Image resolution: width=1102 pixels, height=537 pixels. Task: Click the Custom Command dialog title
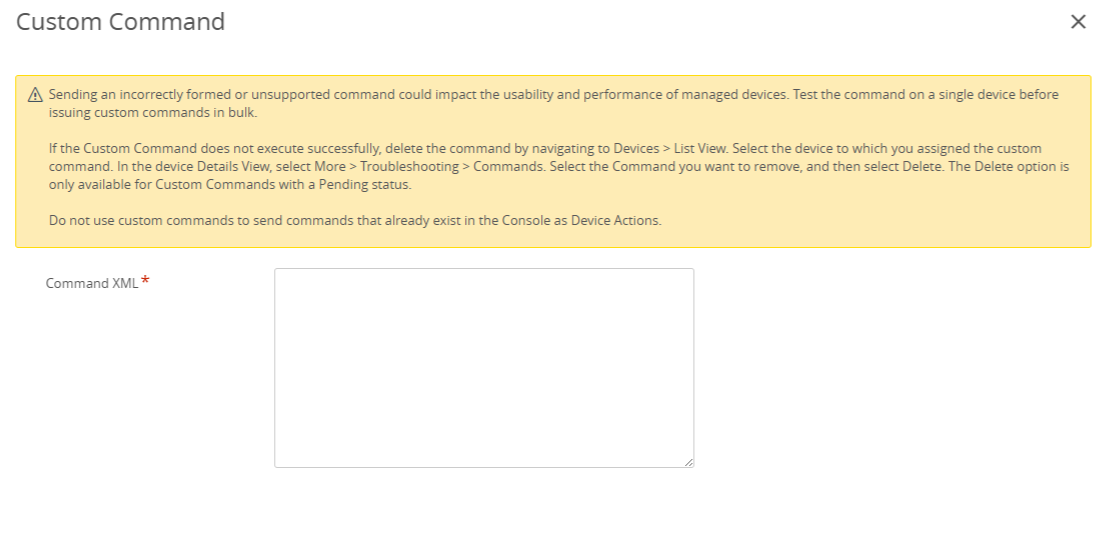pos(121,22)
